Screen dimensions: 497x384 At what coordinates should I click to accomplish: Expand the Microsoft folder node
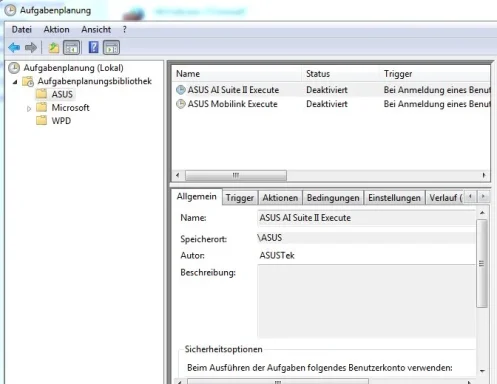tap(29, 108)
